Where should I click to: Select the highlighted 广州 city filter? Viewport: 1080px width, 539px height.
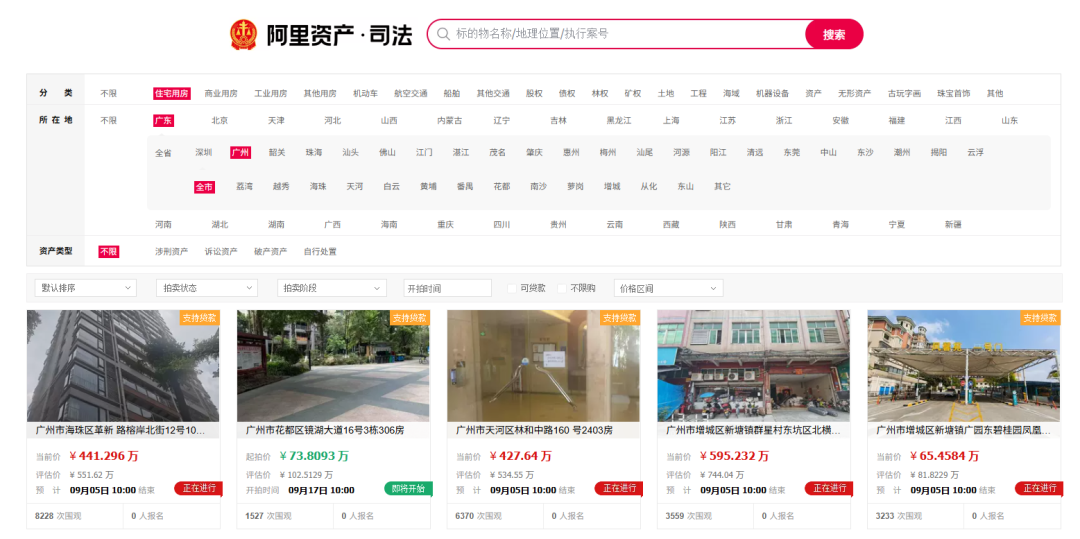click(x=240, y=153)
